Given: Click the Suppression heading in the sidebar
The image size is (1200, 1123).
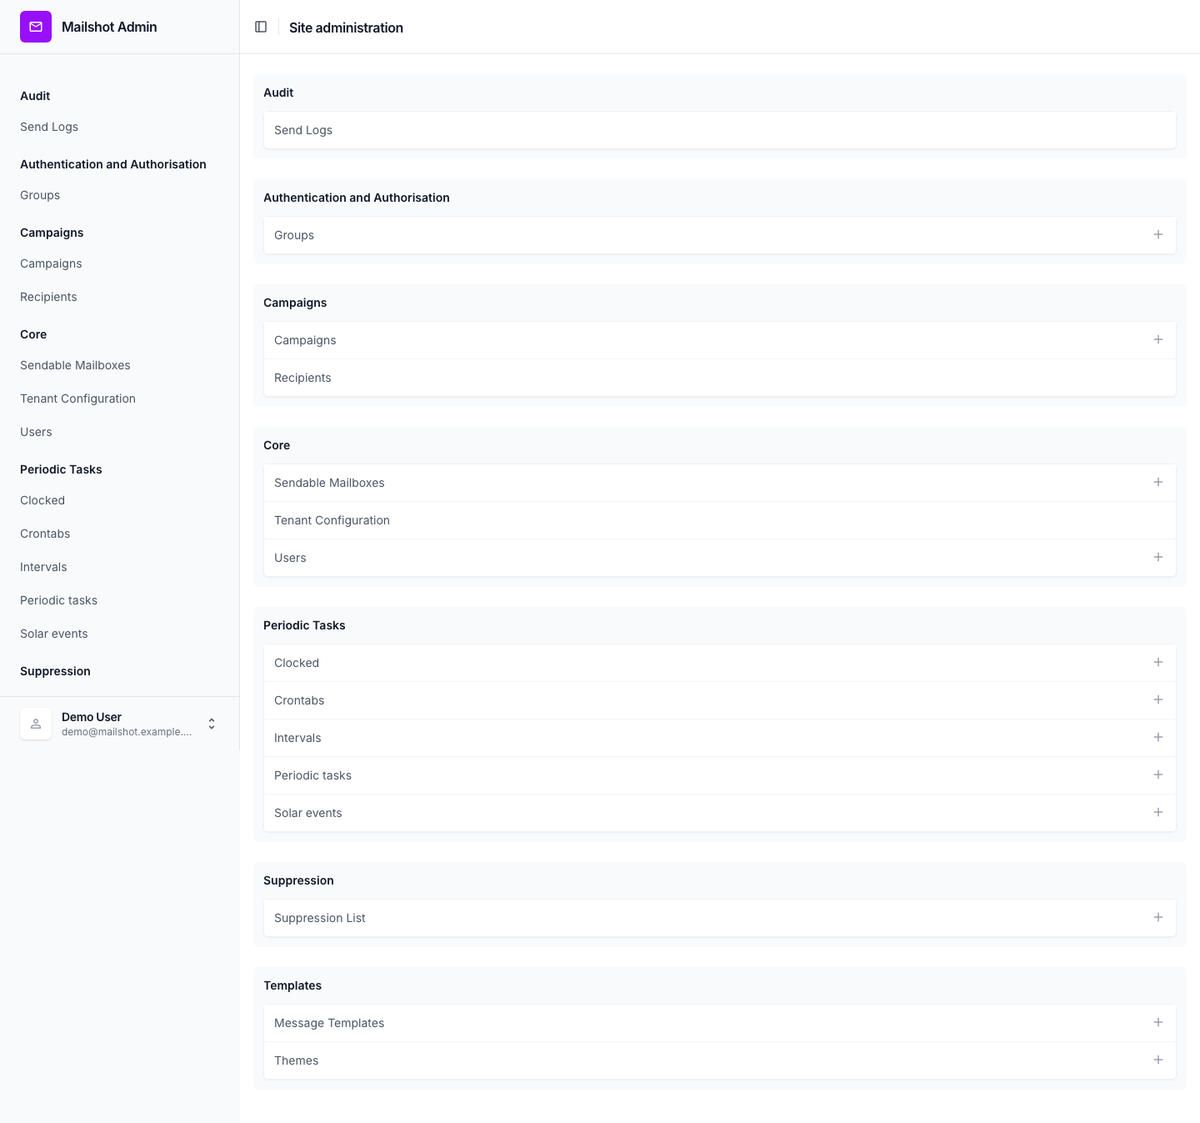Looking at the screenshot, I should (55, 671).
